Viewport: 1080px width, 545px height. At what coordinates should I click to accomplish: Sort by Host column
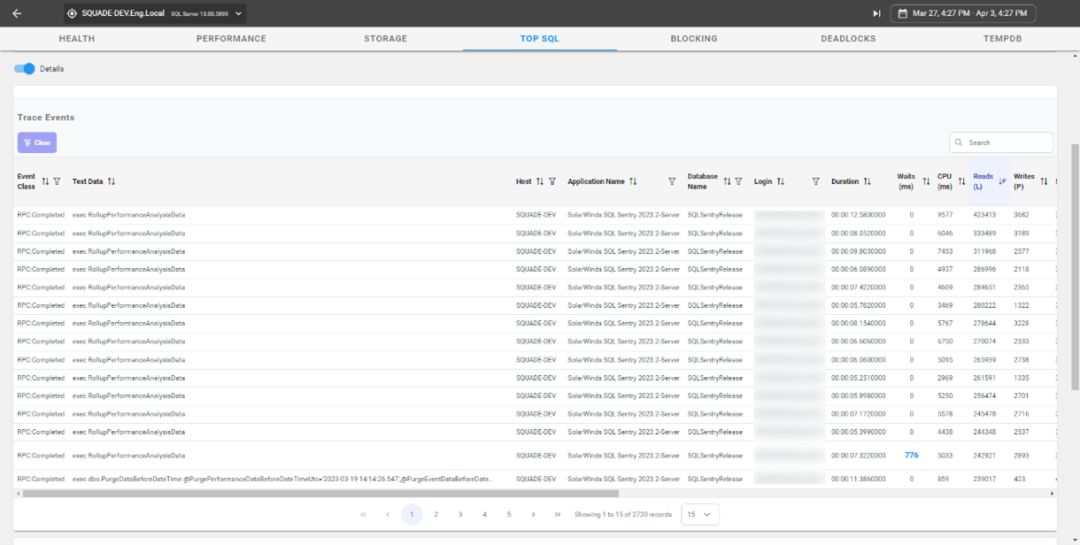[x=540, y=181]
